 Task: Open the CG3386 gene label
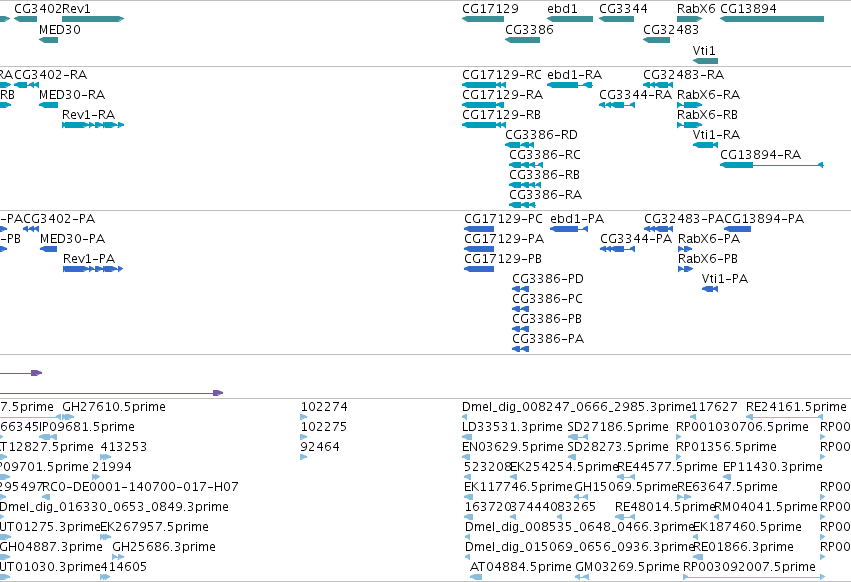[x=529, y=30]
